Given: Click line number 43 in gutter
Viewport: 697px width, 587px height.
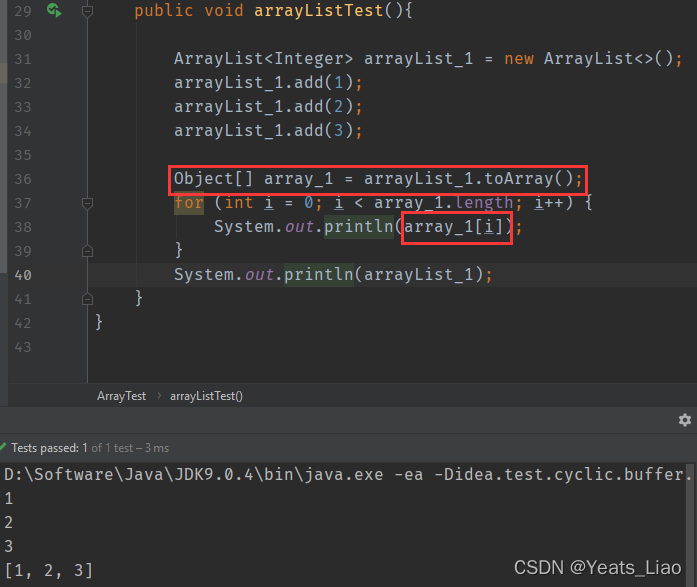Looking at the screenshot, I should pyautogui.click(x=23, y=347).
